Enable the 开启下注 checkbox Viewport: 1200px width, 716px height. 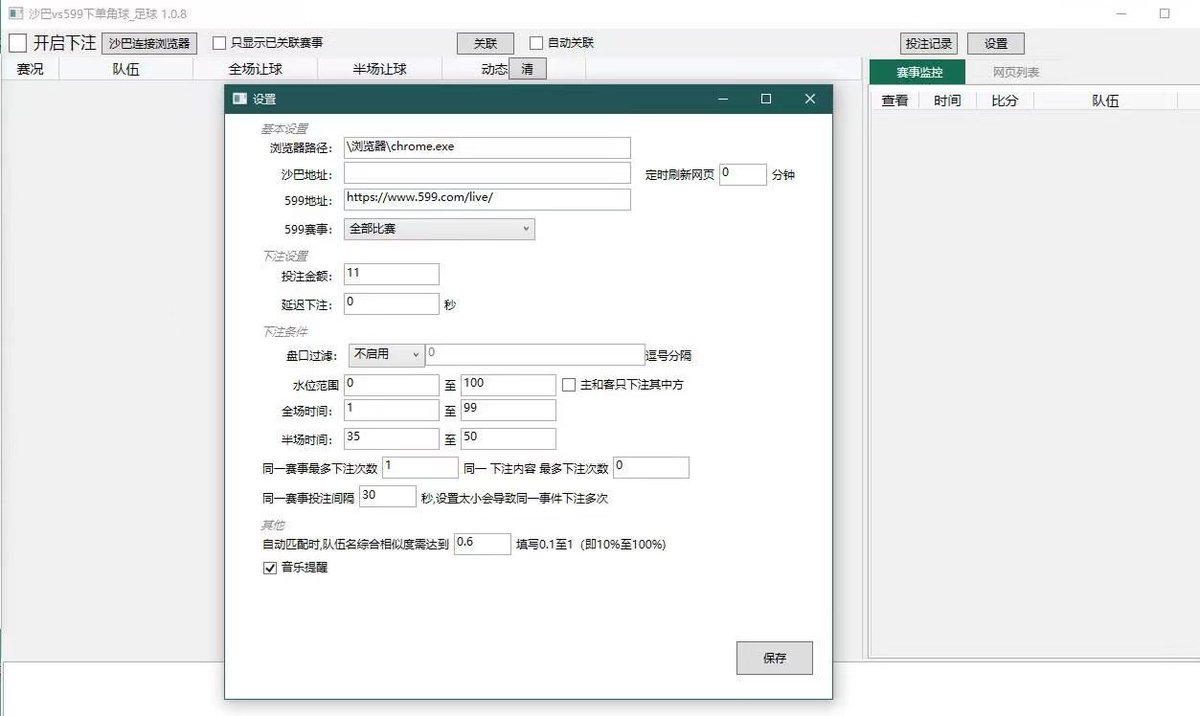(17, 43)
